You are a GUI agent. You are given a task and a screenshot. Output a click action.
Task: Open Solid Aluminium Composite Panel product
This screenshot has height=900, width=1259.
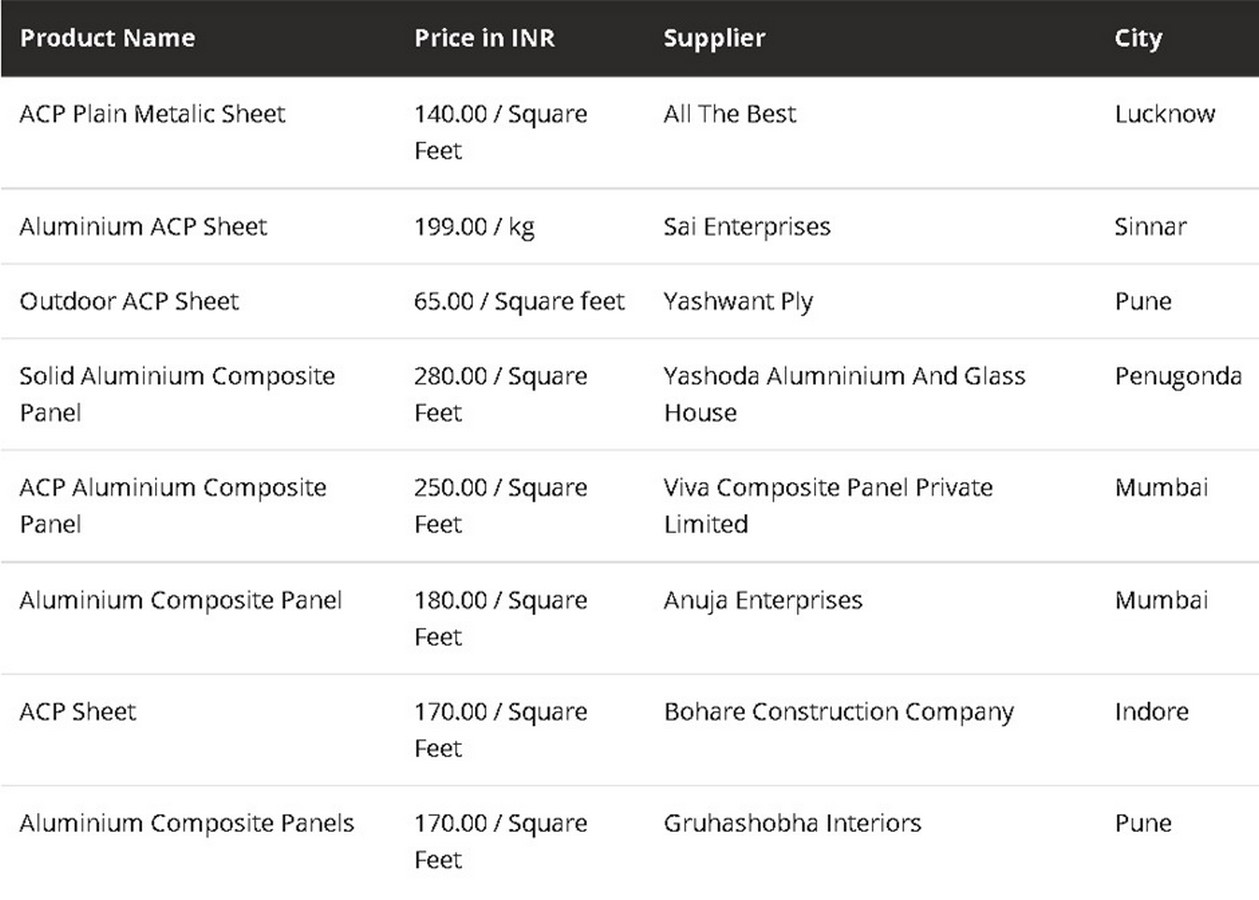pyautogui.click(x=177, y=394)
